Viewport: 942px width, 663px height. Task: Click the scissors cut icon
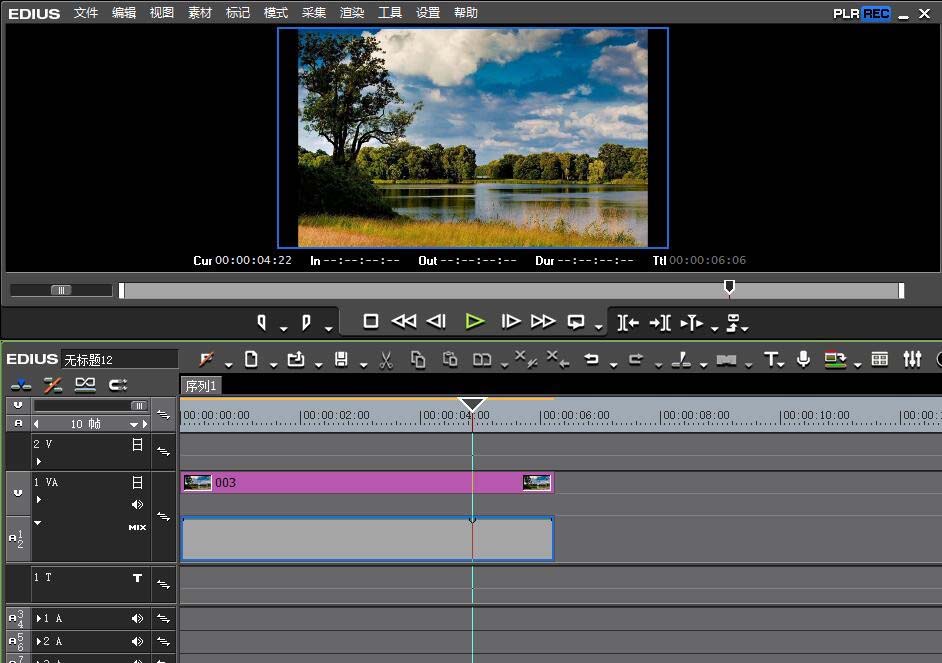tap(386, 360)
